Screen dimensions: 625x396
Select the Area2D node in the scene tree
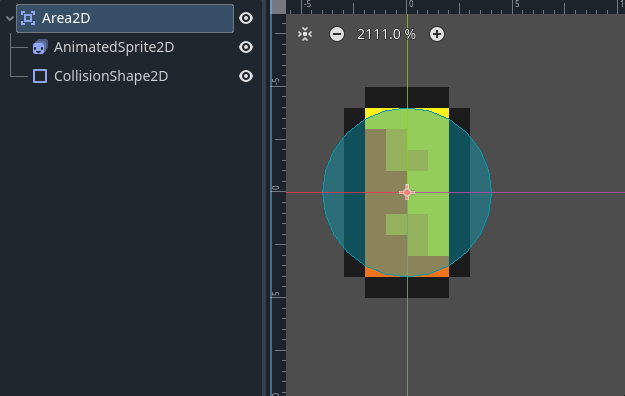click(125, 18)
